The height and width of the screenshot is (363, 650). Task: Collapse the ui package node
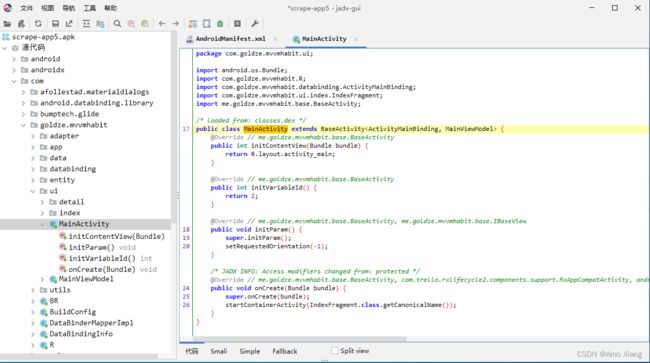[33, 191]
